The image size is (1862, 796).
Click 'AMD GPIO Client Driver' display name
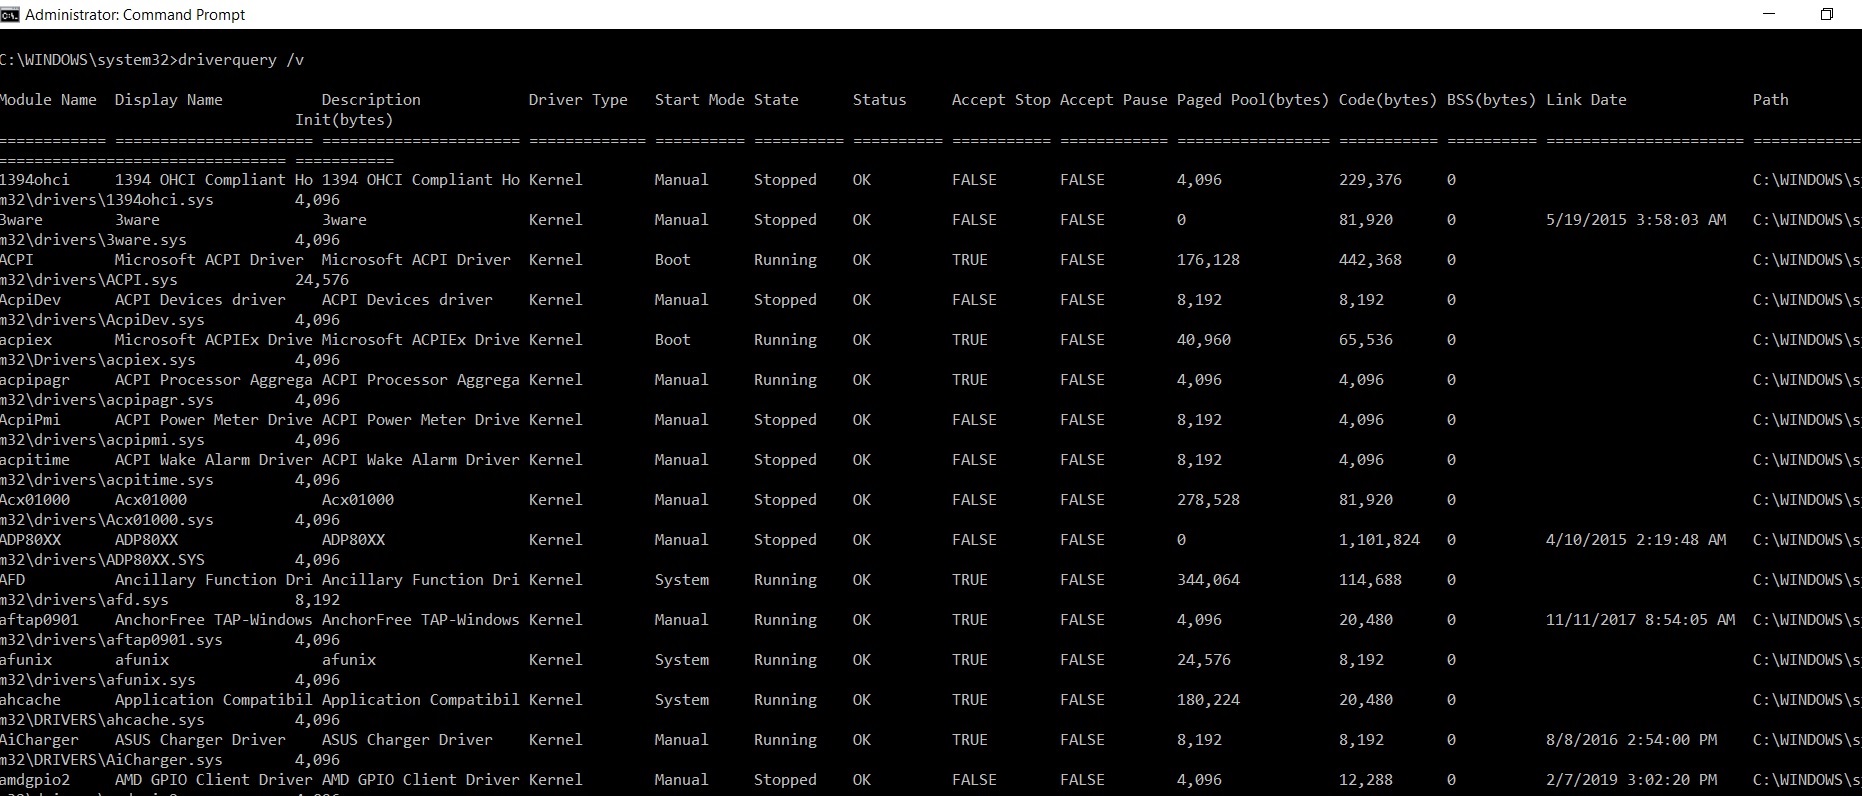pos(213,780)
